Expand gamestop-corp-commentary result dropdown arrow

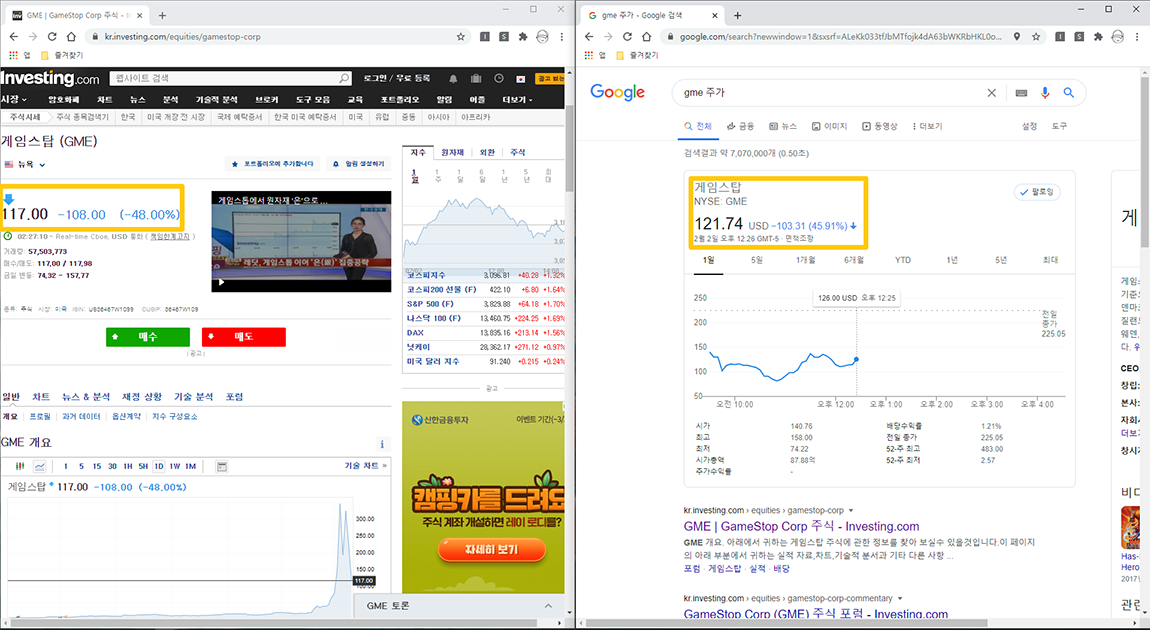click(x=900, y=598)
